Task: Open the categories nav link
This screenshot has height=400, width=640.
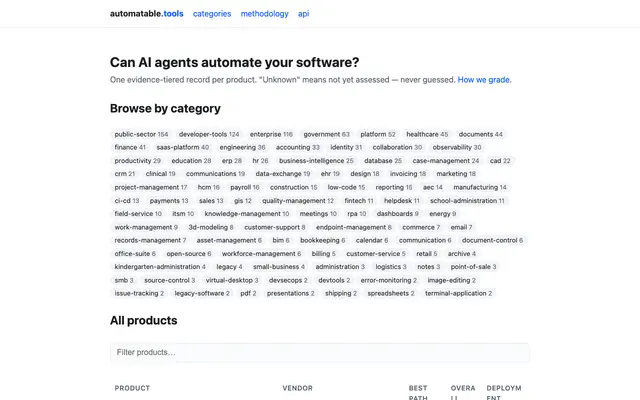Action: point(212,14)
